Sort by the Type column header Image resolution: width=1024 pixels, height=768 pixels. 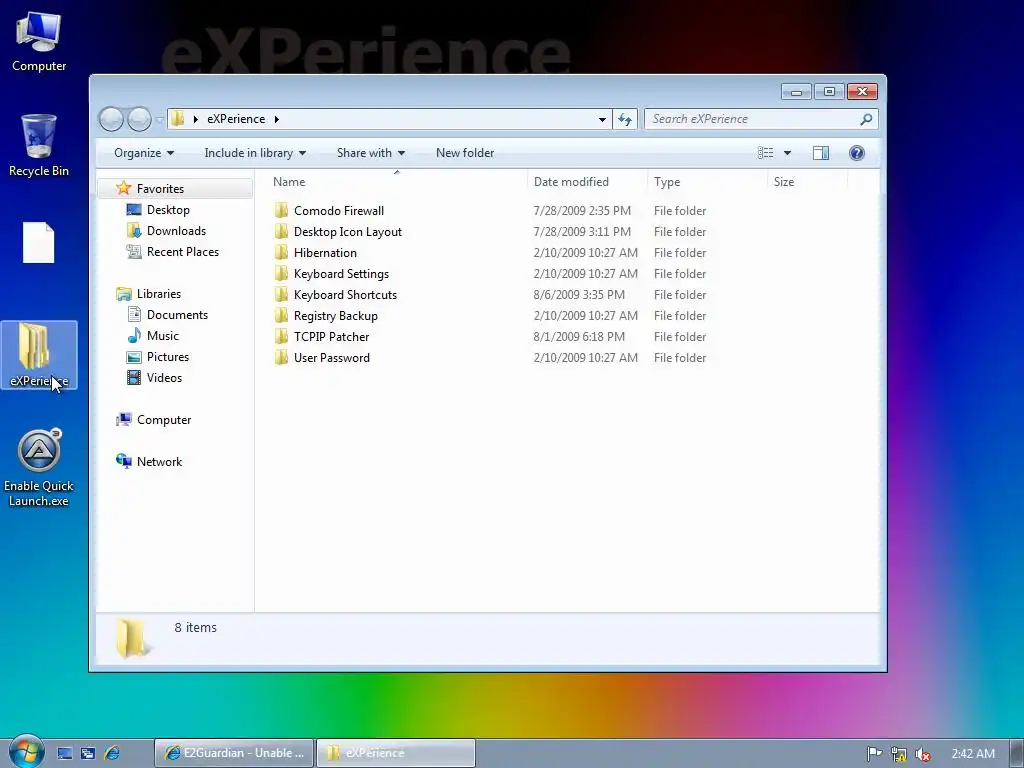tap(707, 182)
